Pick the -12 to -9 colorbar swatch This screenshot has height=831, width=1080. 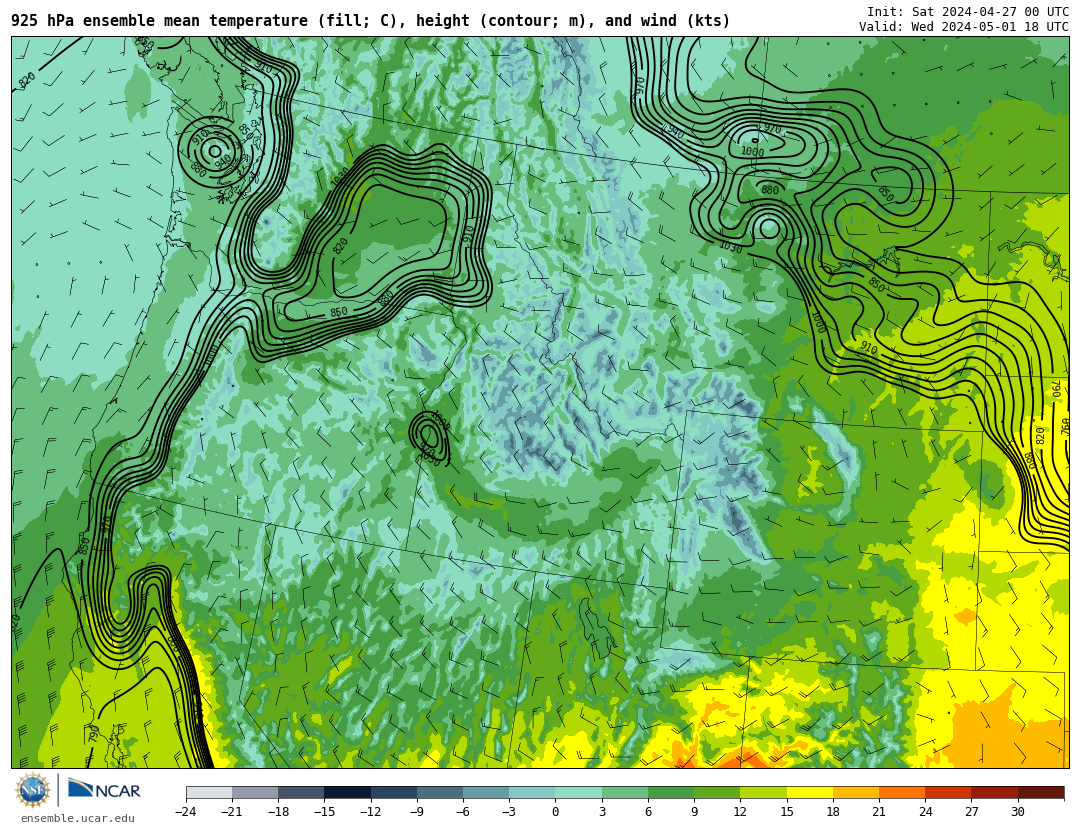click(x=393, y=792)
